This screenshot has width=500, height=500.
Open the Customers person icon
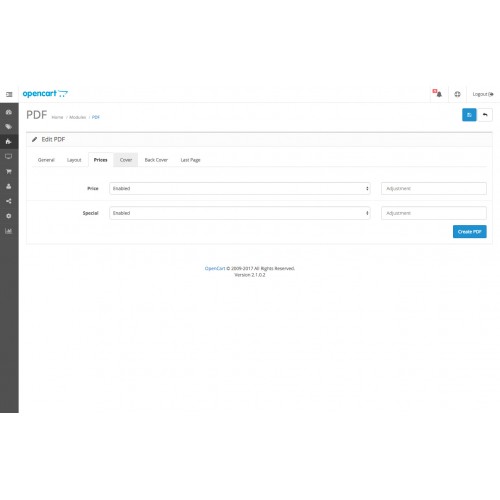click(9, 186)
